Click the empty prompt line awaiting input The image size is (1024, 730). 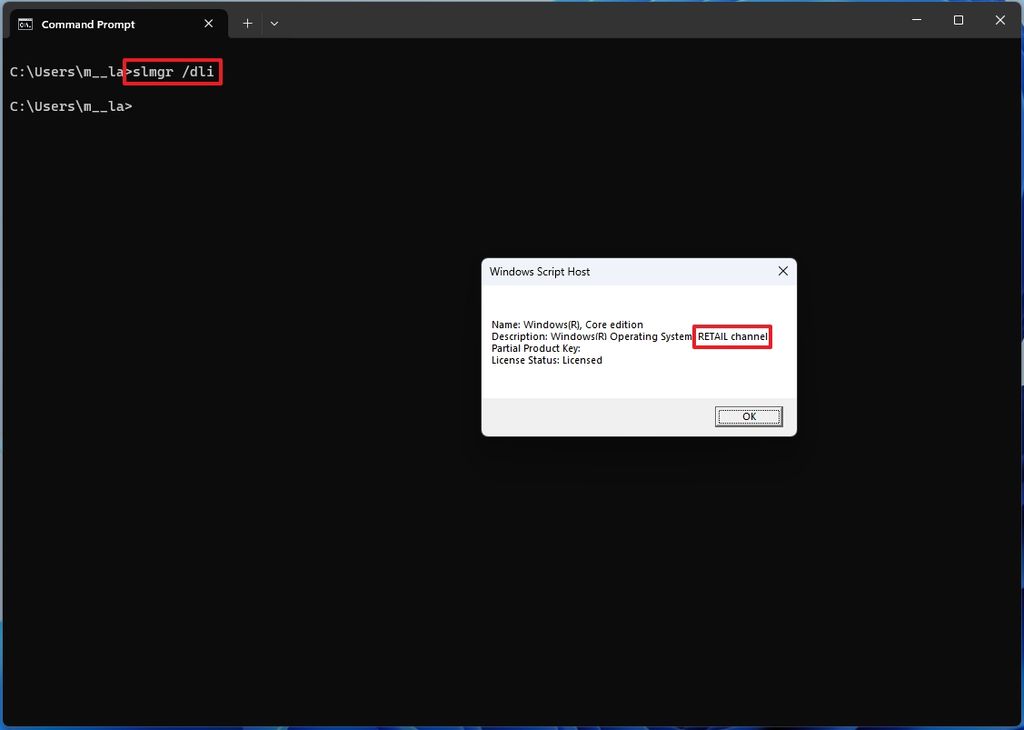[x=71, y=106]
